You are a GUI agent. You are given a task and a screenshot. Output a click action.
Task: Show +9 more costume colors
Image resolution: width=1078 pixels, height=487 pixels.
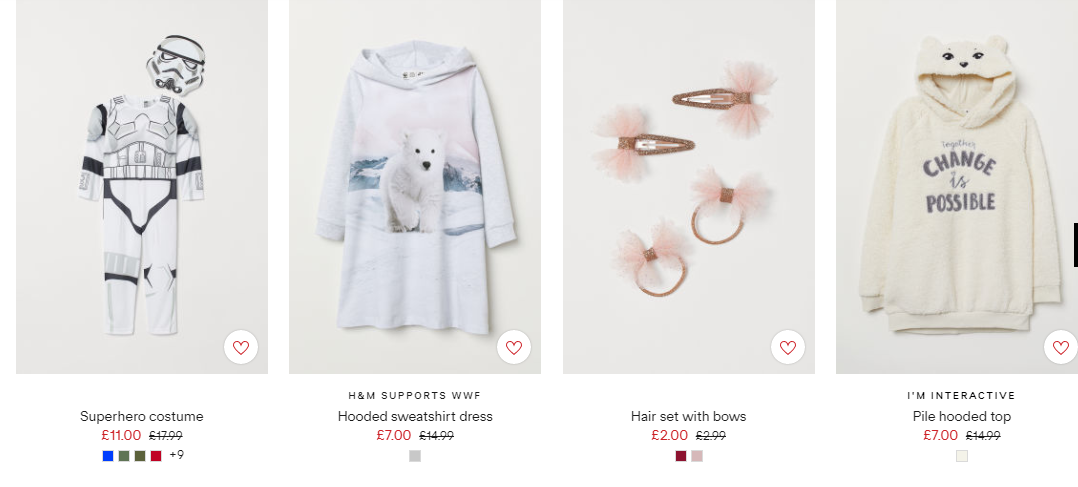177,455
